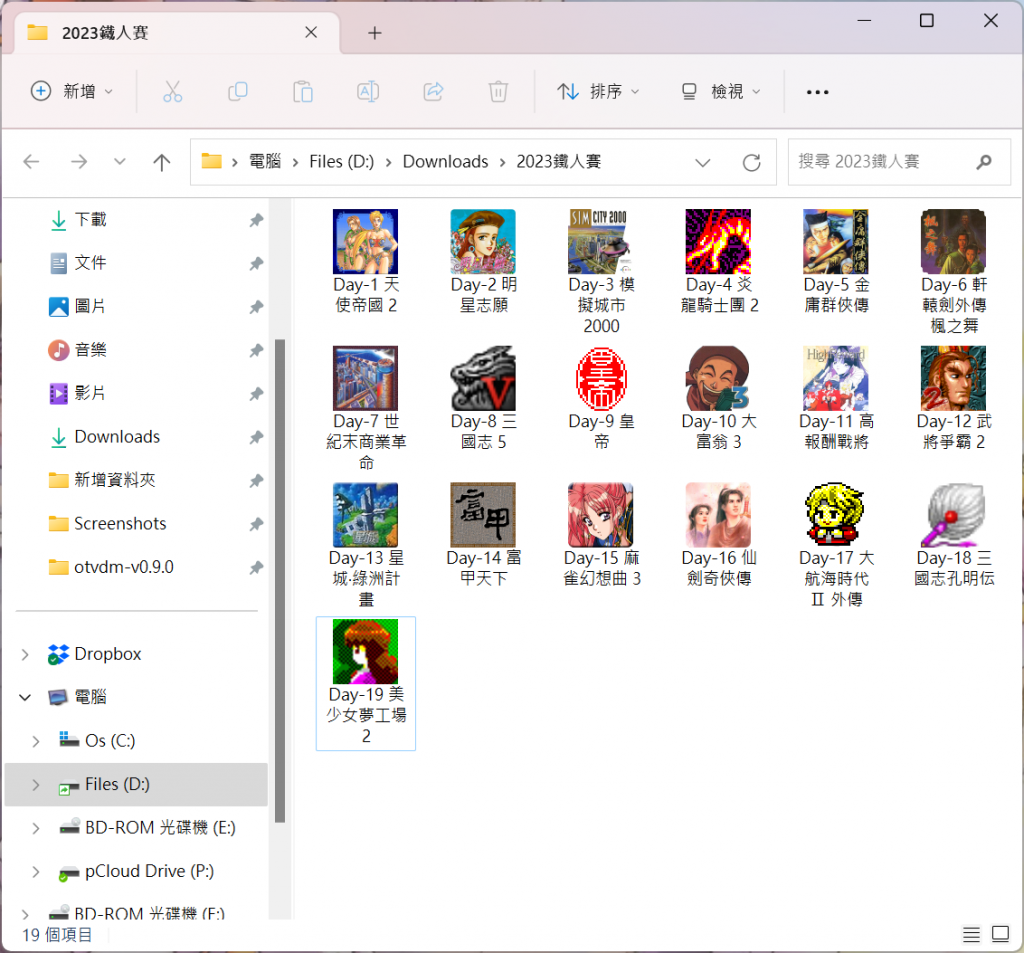Go back with the left arrow

coord(31,161)
